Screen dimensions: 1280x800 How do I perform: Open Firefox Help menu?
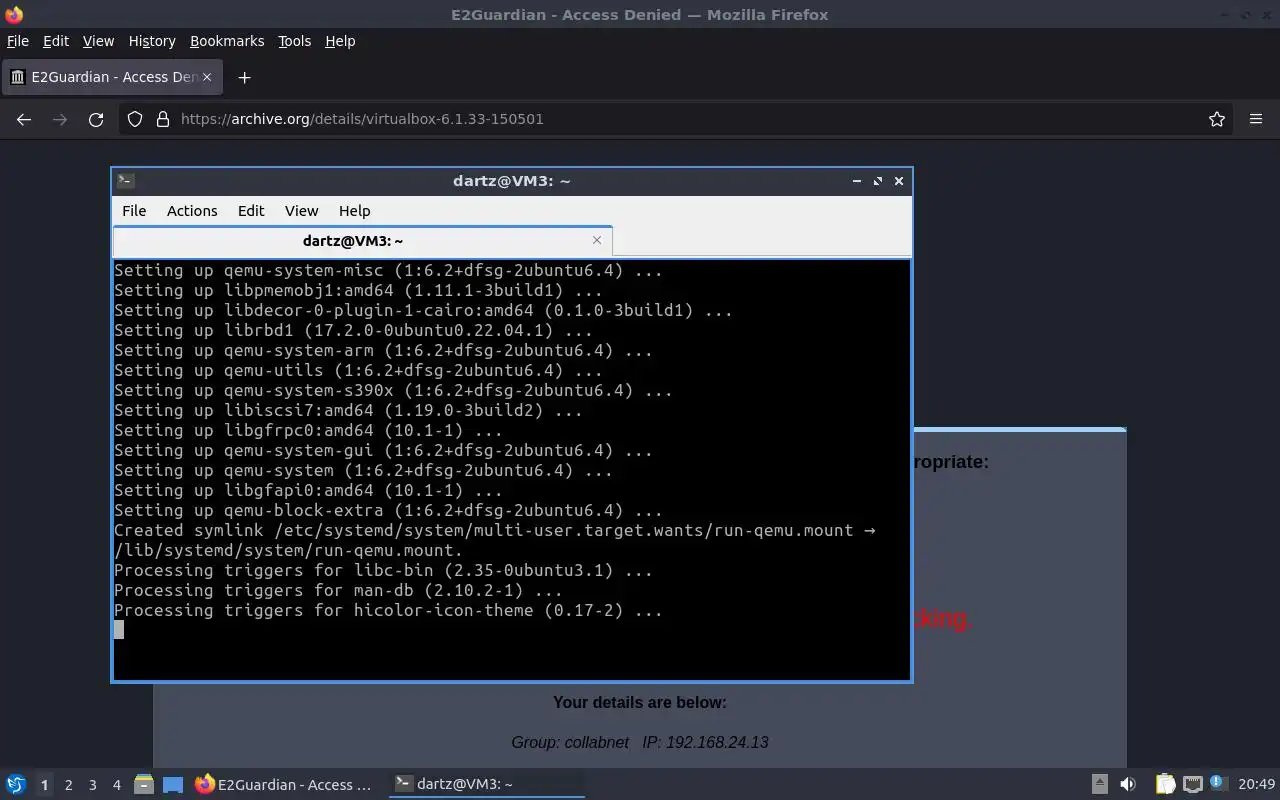(x=340, y=41)
